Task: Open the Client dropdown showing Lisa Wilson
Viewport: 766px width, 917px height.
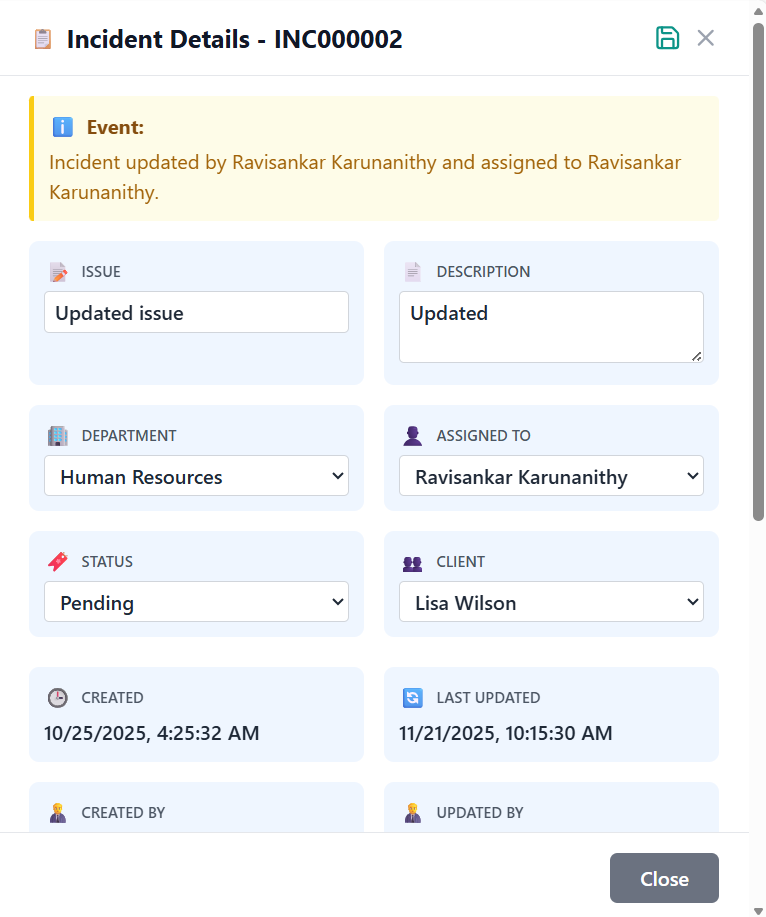Action: [x=551, y=603]
